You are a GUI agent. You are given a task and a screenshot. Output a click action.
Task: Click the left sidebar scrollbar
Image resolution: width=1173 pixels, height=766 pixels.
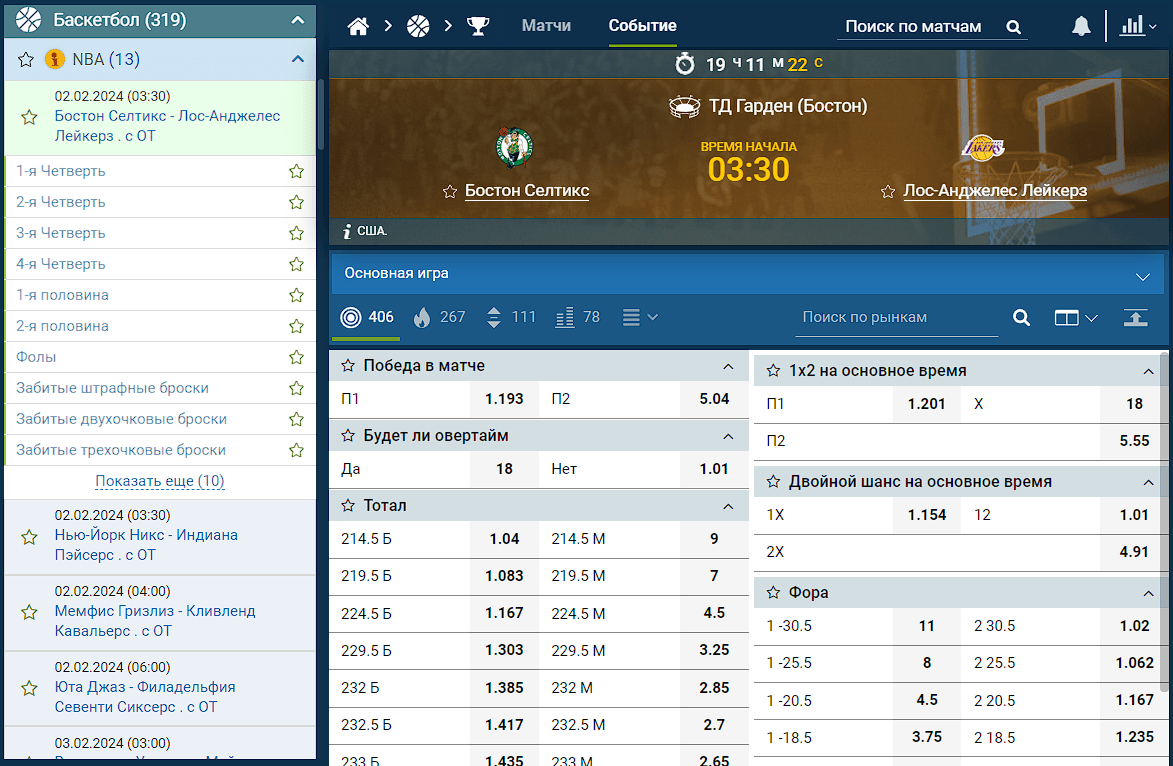click(x=320, y=115)
